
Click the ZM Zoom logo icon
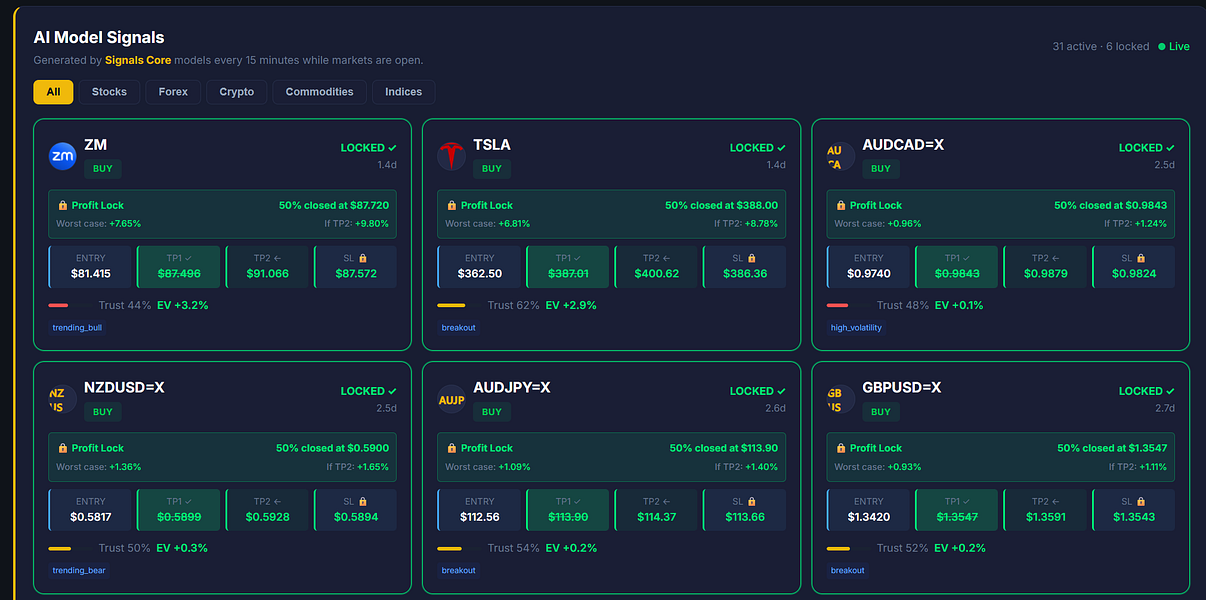coord(63,157)
